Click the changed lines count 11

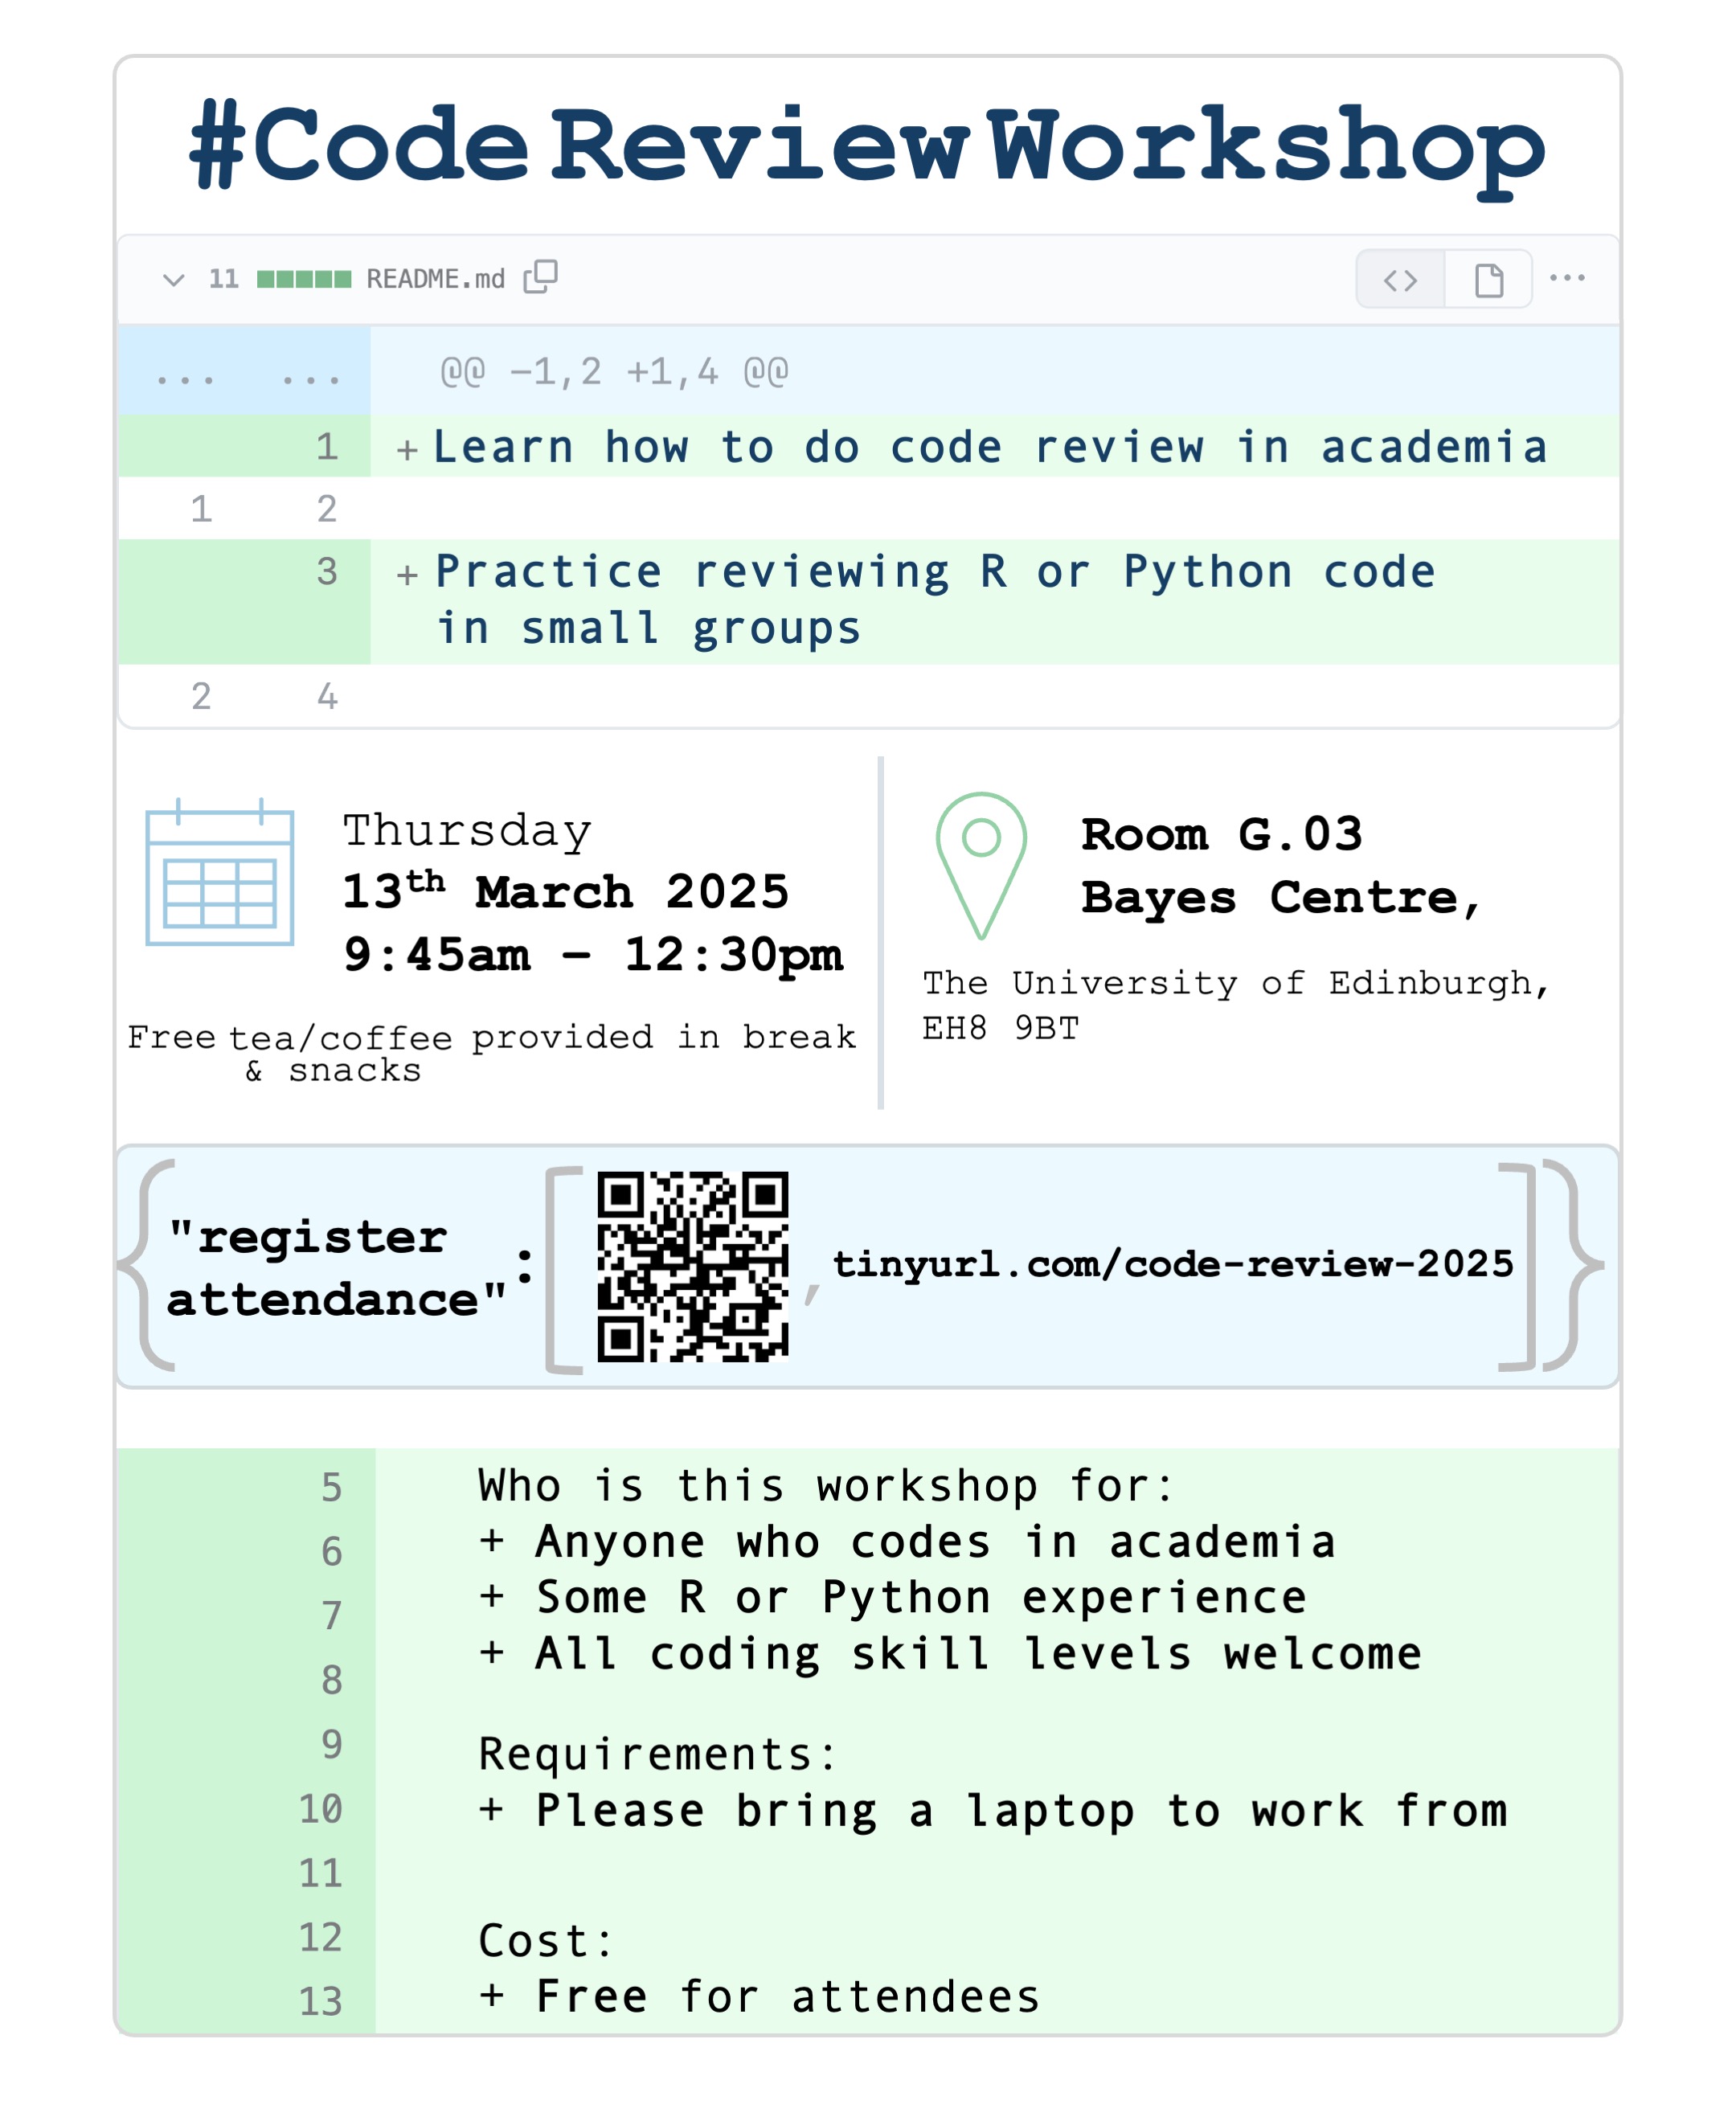pyautogui.click(x=223, y=279)
